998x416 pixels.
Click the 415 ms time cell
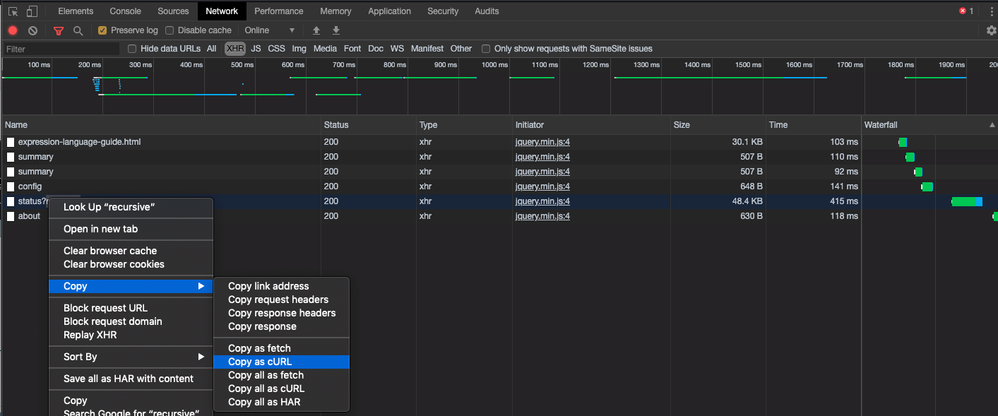coord(813,202)
